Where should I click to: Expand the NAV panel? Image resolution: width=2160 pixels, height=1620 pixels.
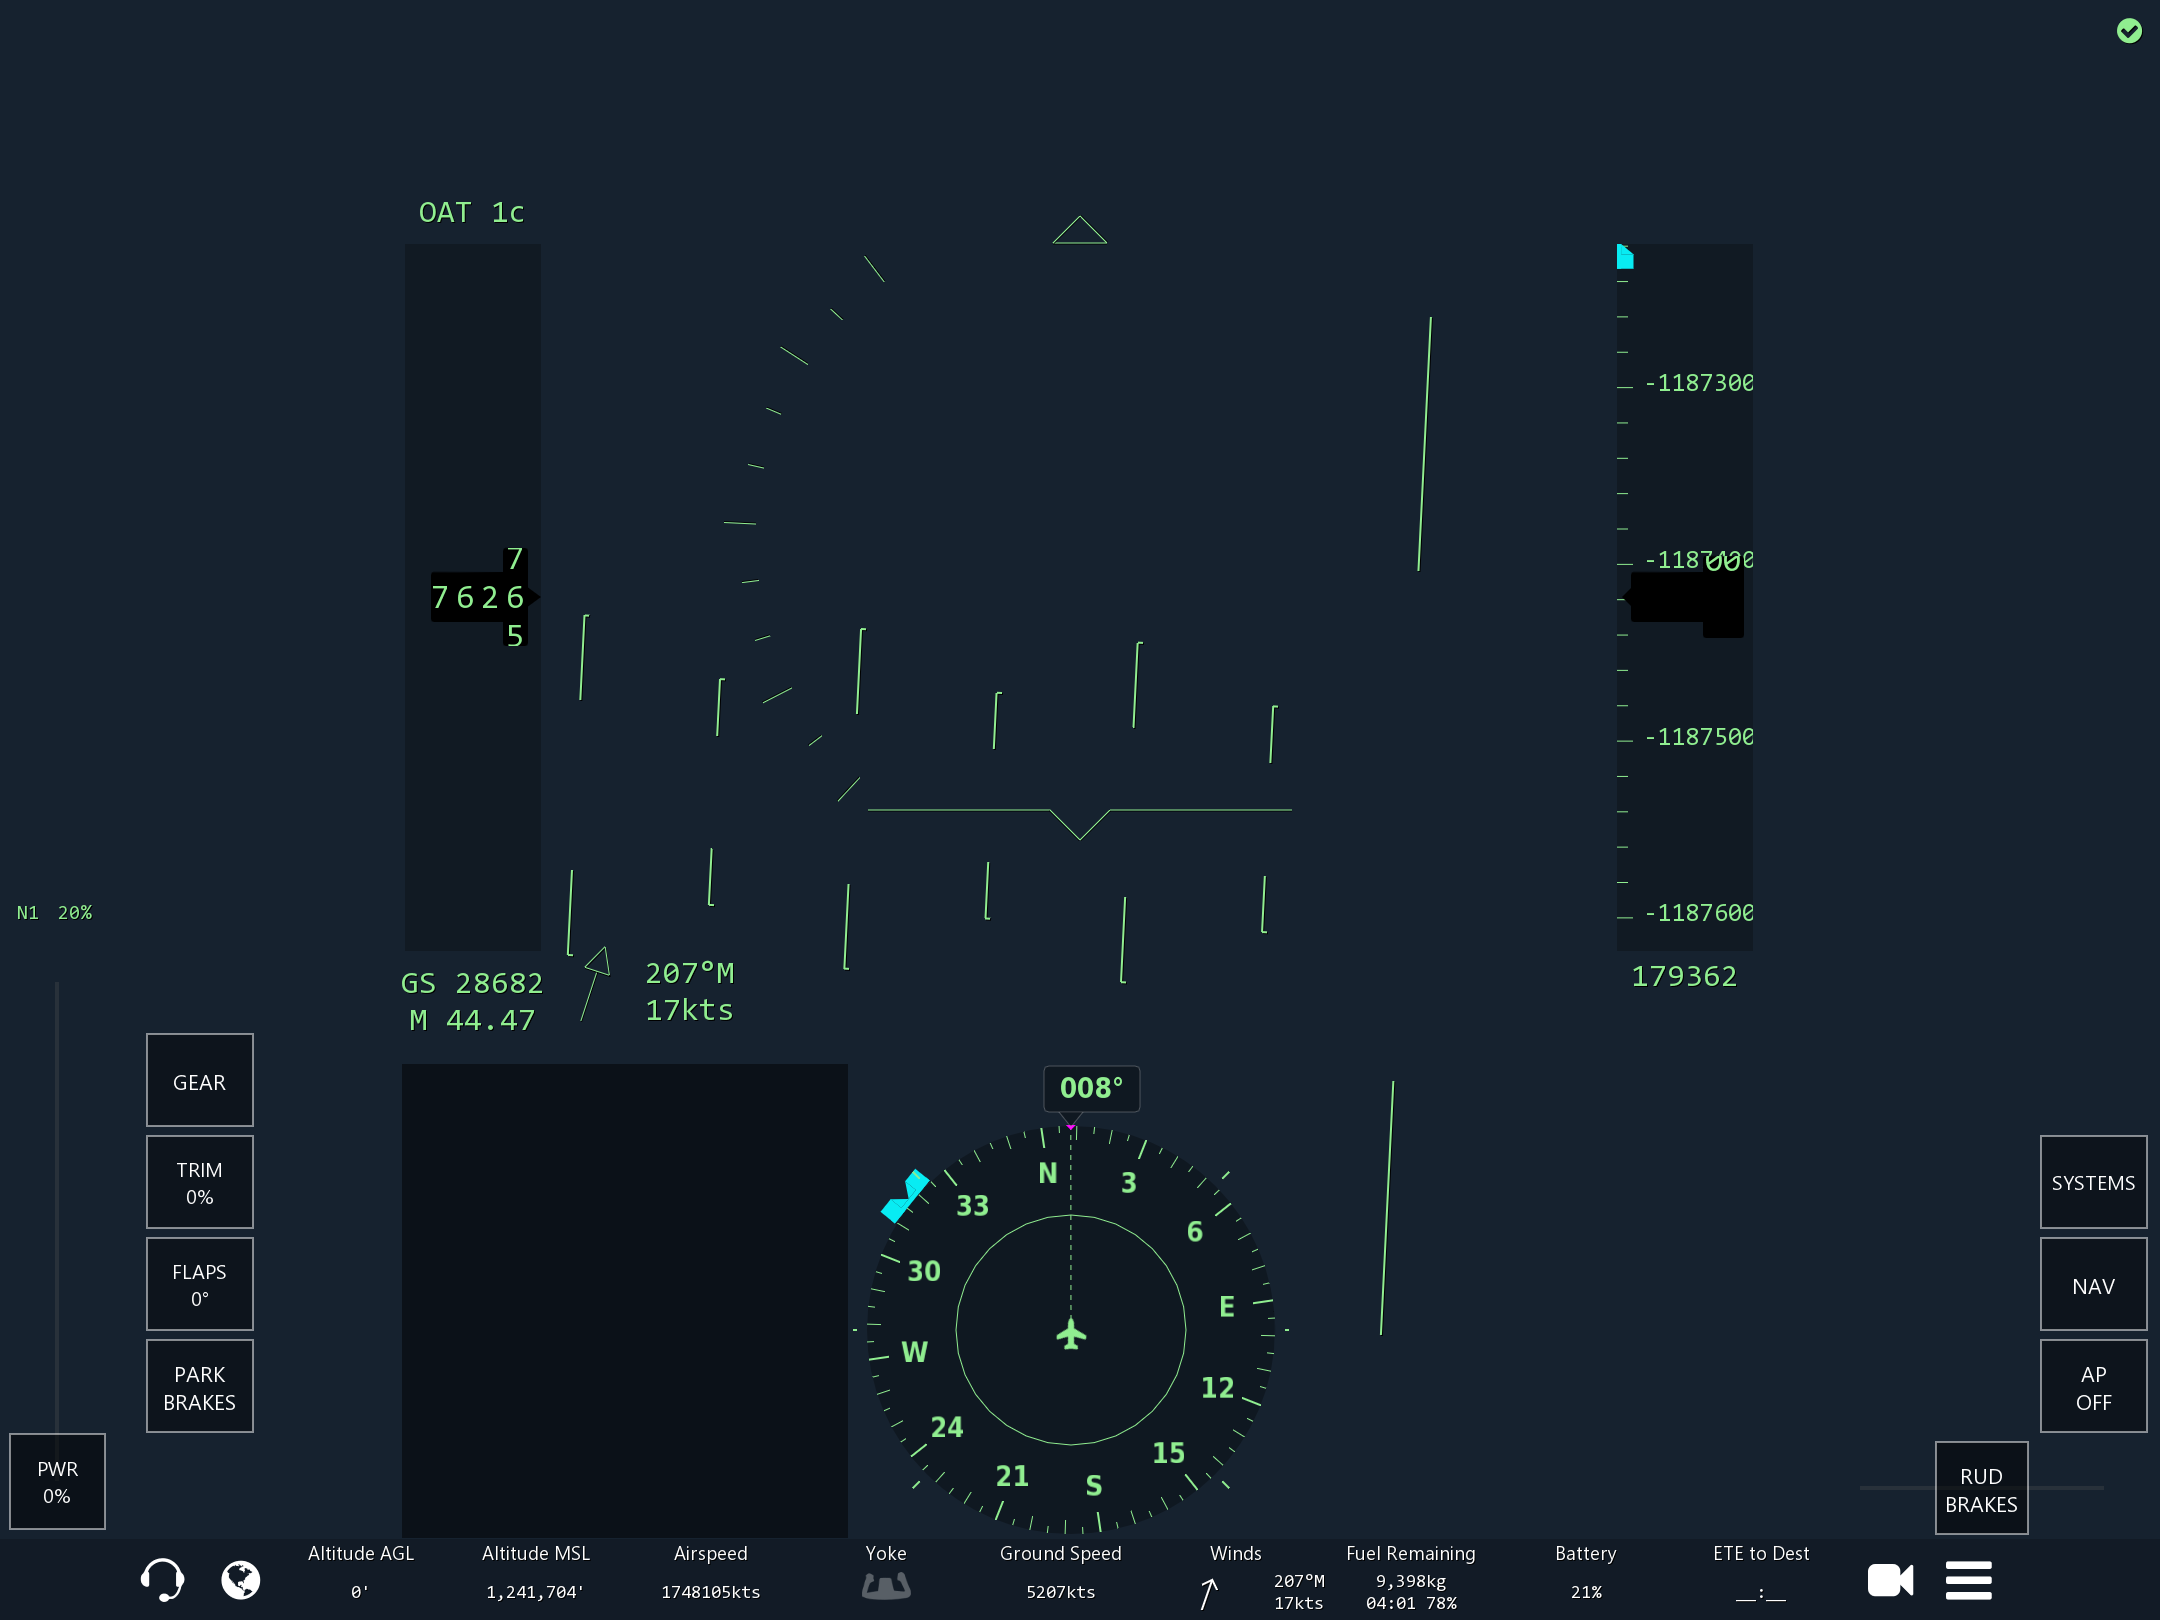2093,1285
